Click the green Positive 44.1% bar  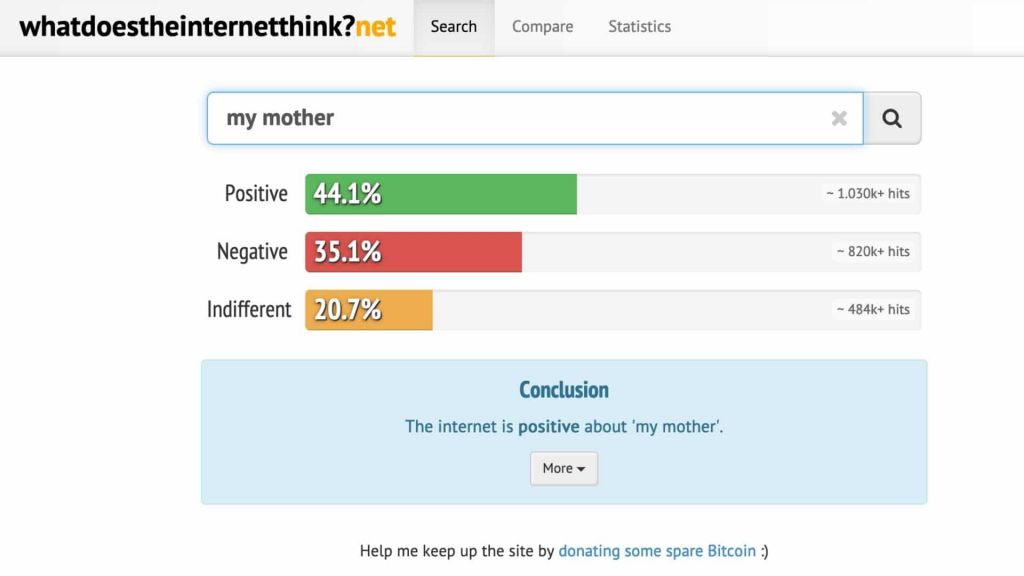click(441, 194)
